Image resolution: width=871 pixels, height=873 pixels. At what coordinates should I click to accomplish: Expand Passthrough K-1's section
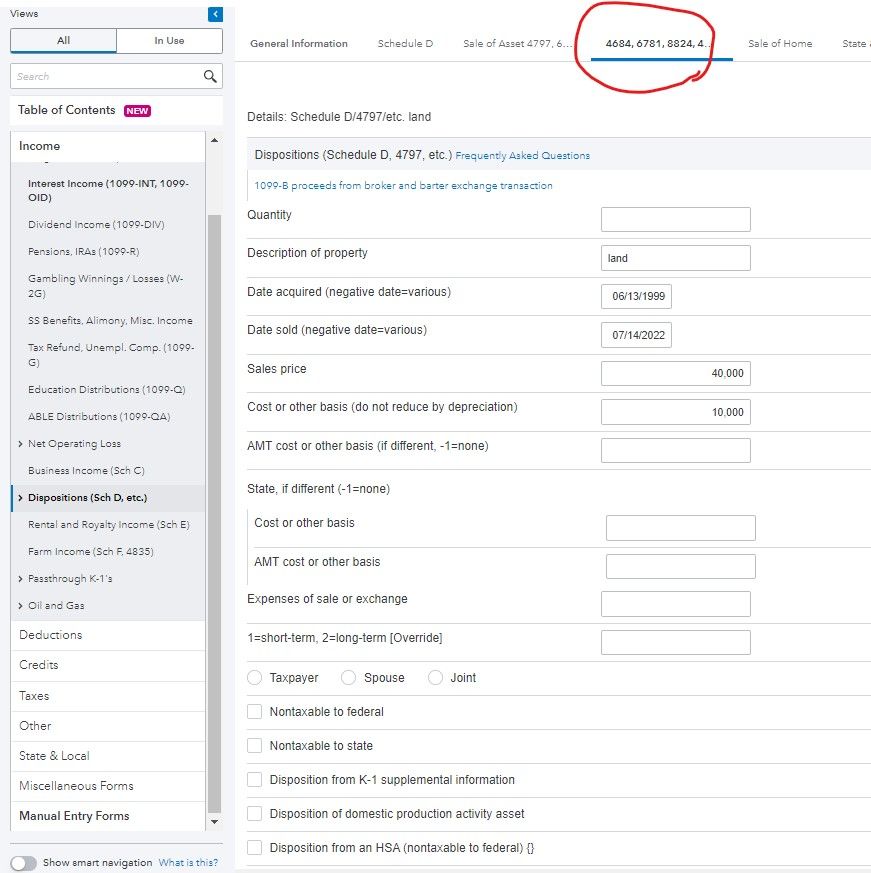[x=21, y=579]
